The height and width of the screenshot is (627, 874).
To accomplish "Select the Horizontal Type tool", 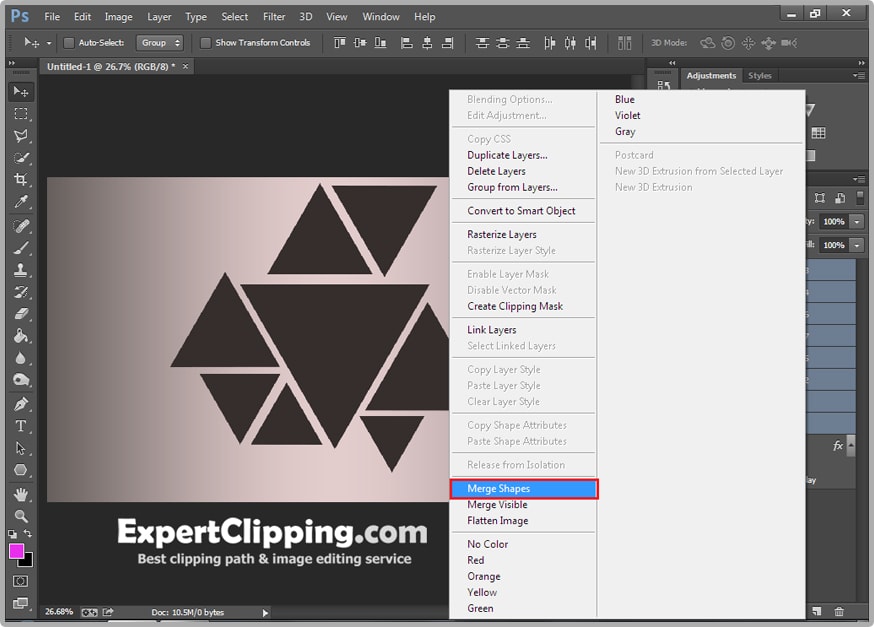I will 20,427.
